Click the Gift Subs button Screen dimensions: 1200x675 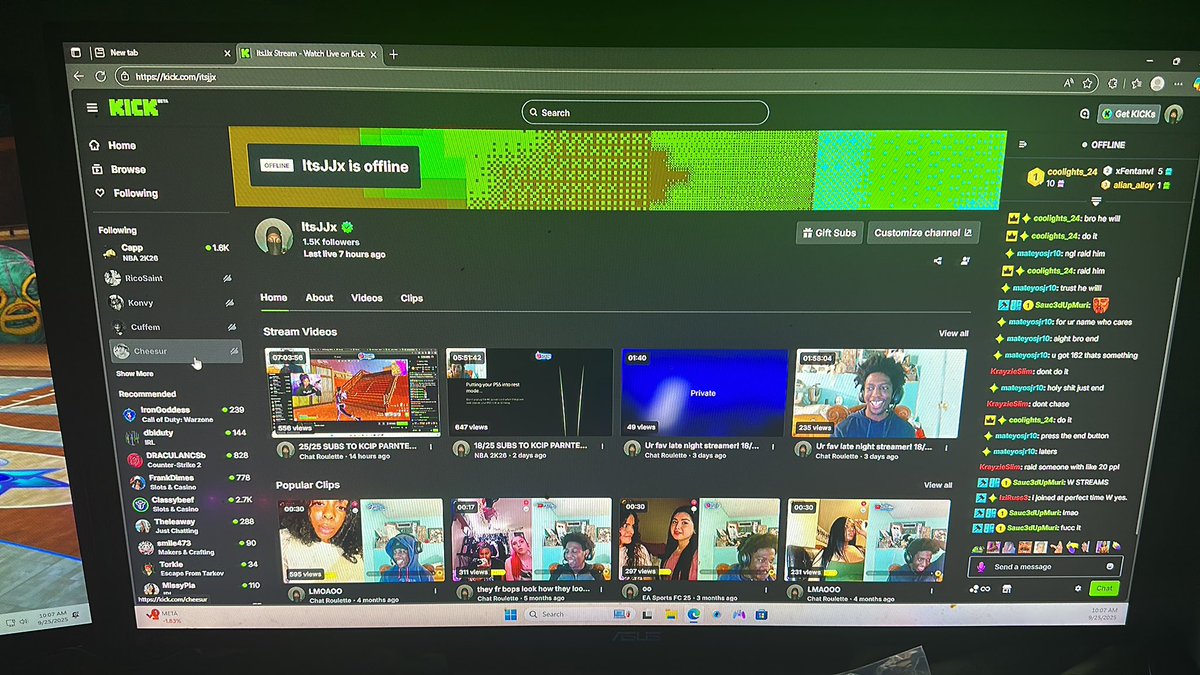click(x=828, y=233)
